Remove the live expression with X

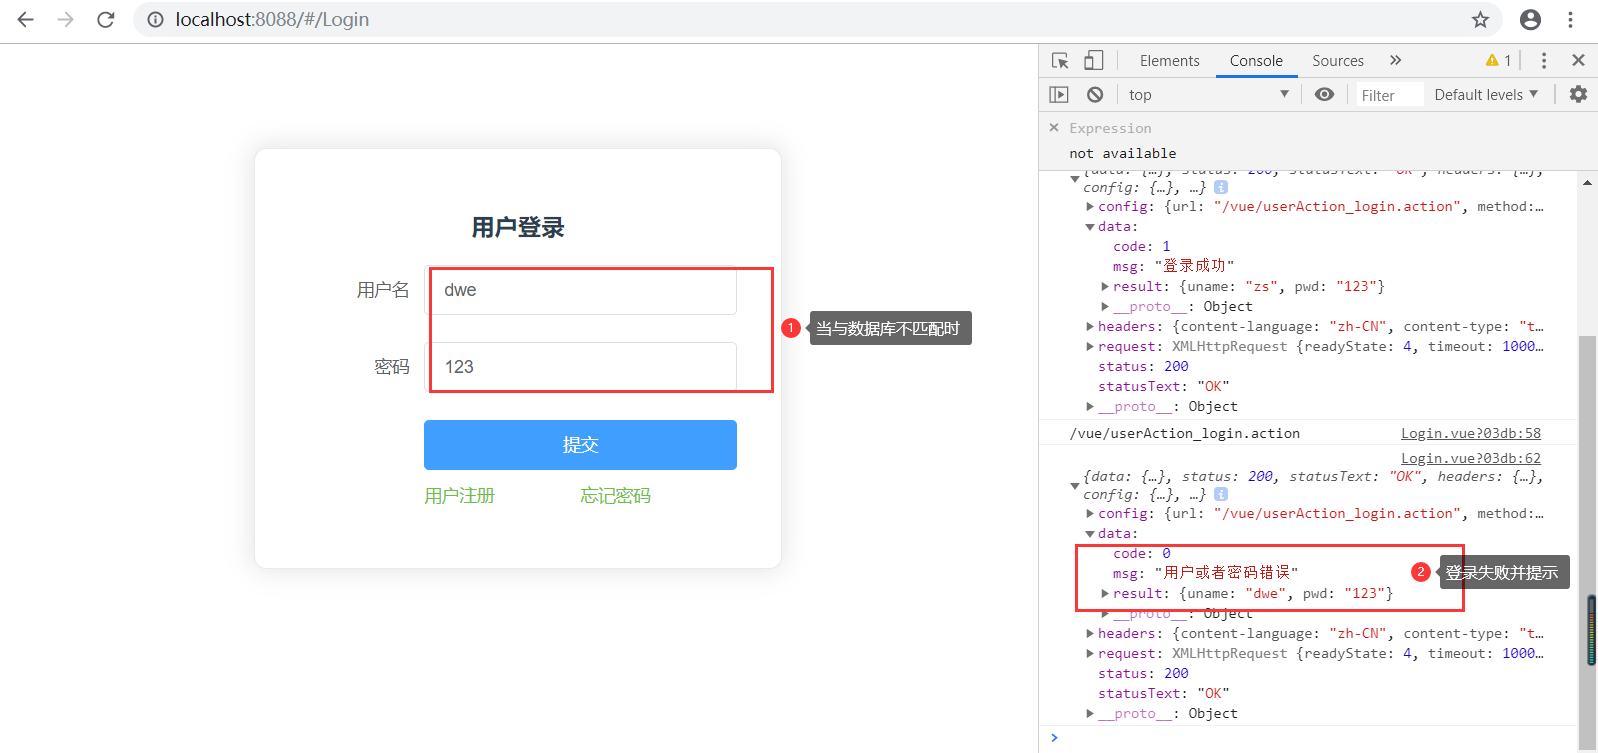pos(1054,128)
